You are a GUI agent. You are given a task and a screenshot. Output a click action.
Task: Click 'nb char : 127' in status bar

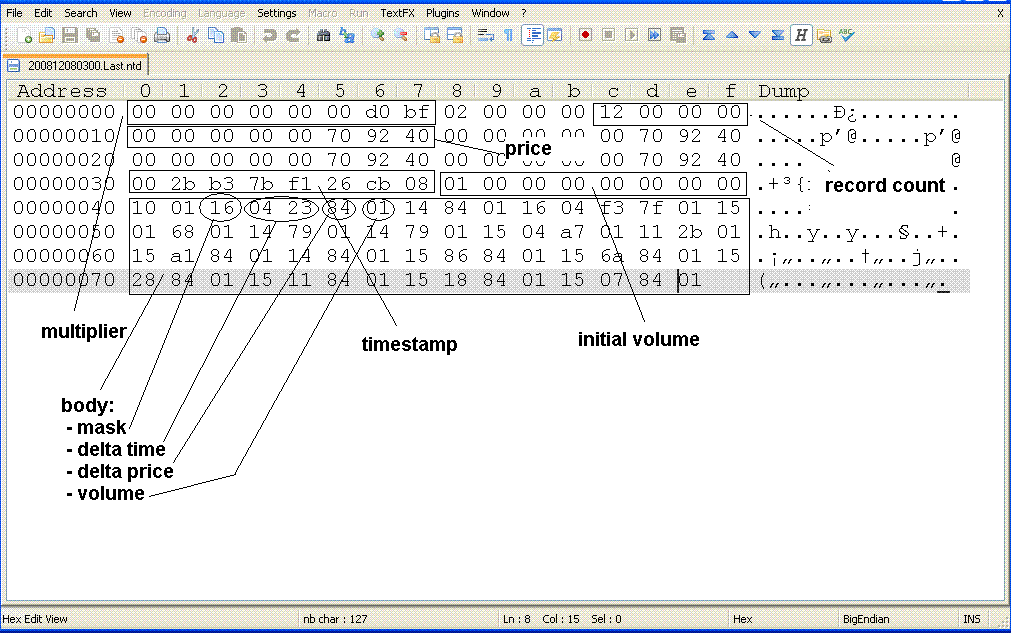point(335,619)
